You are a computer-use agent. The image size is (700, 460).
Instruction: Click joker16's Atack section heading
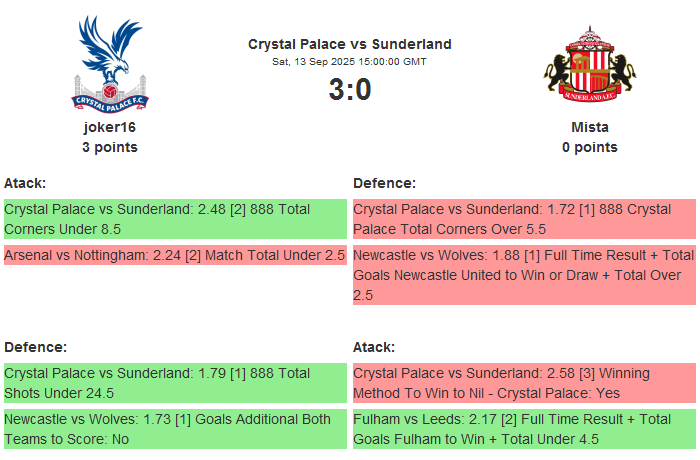coord(25,183)
